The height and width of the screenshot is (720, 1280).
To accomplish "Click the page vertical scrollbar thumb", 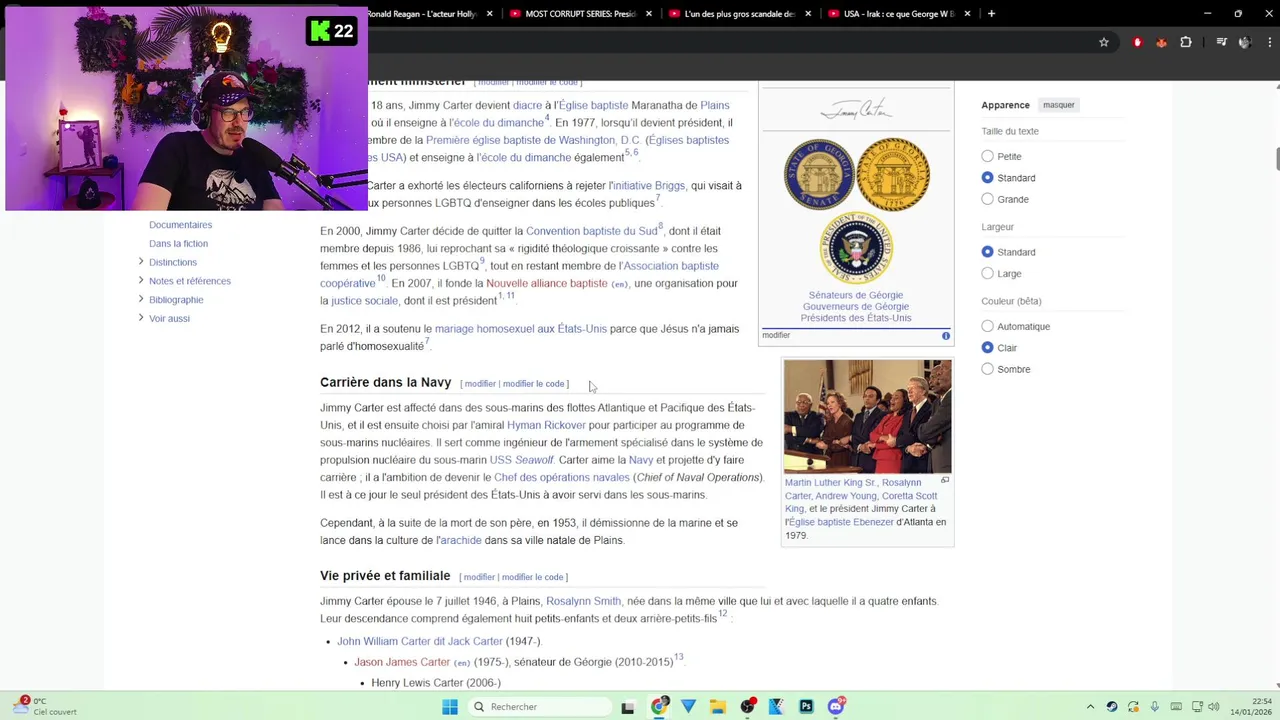I will tap(1276, 158).
